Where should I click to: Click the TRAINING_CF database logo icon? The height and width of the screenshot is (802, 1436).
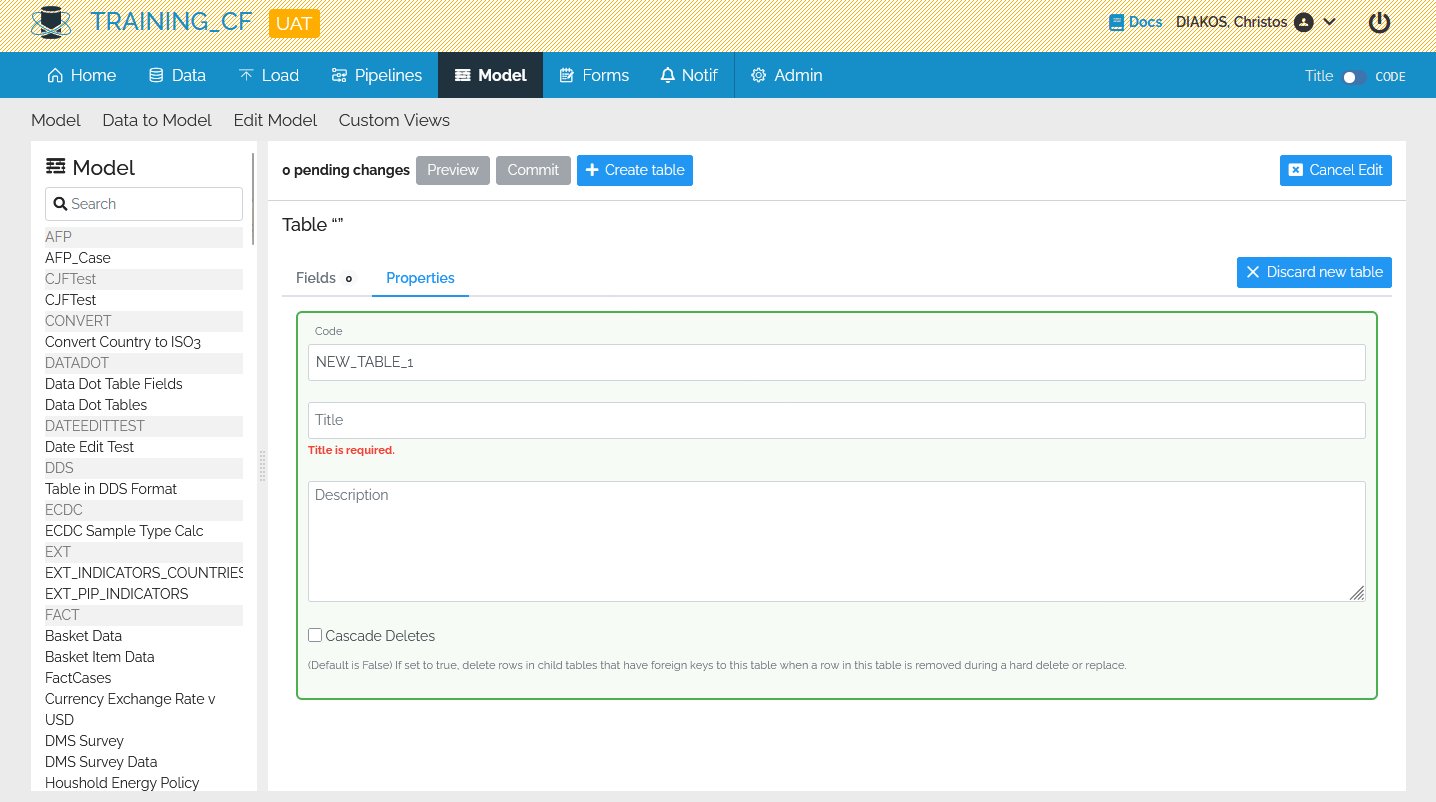coord(51,22)
